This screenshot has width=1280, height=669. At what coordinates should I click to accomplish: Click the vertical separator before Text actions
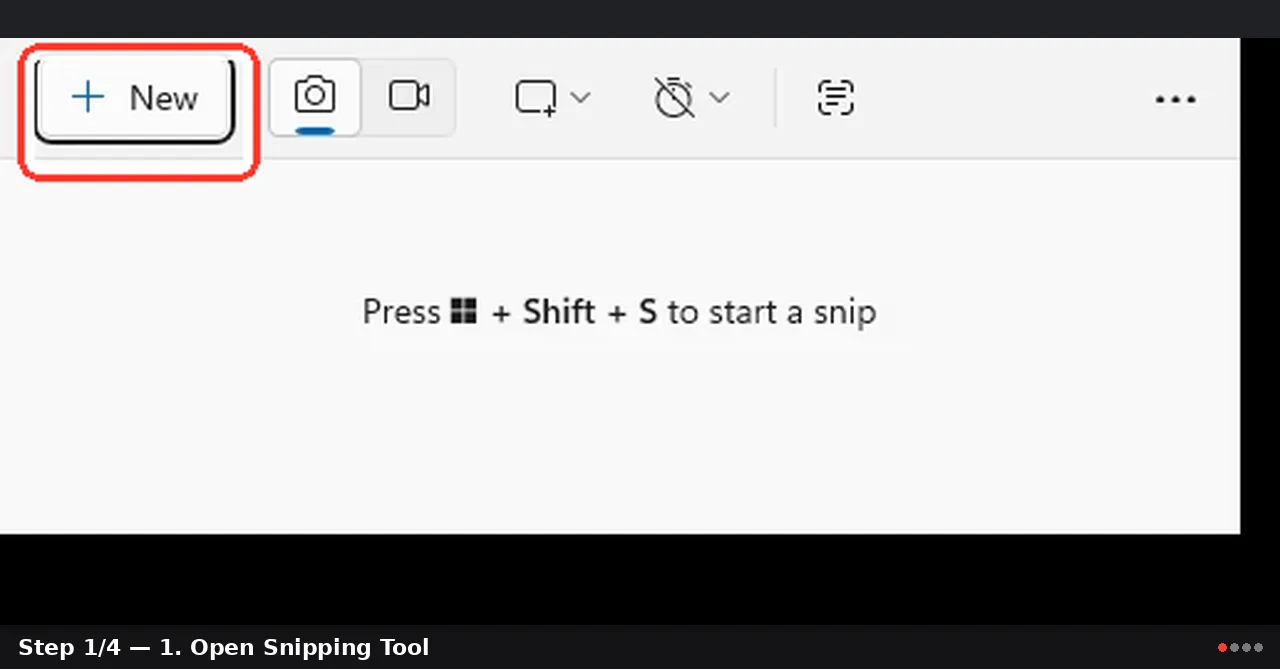(x=775, y=98)
